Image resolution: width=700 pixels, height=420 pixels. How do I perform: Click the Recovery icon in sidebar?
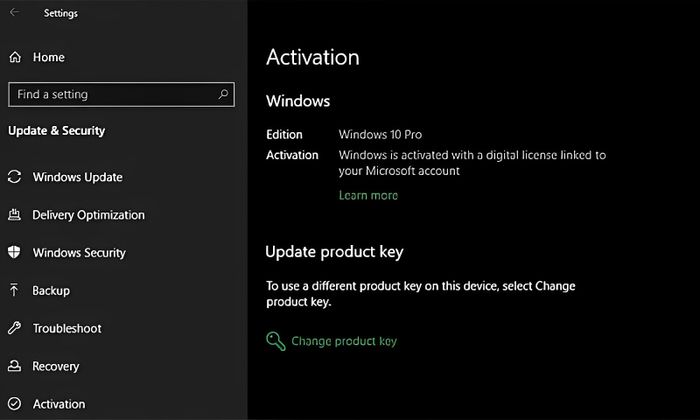click(14, 366)
